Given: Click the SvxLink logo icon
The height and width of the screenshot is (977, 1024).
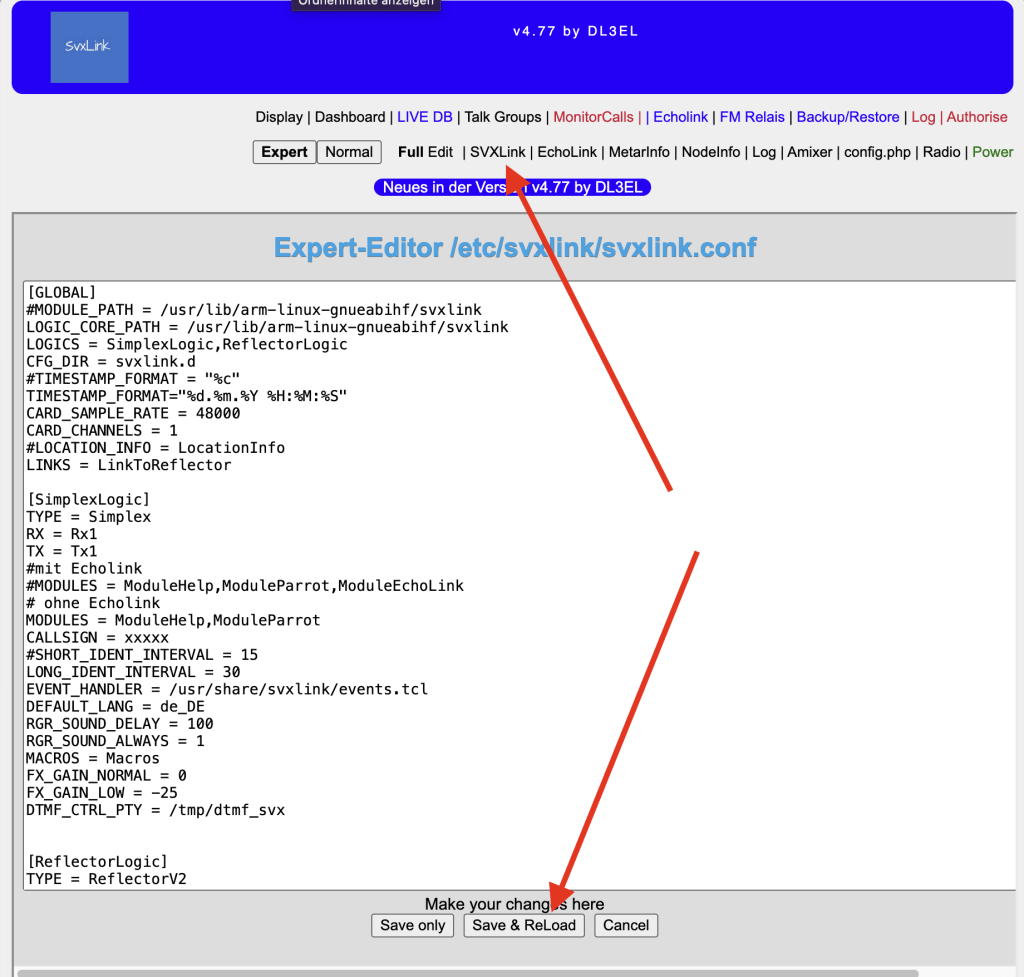Looking at the screenshot, I should tap(89, 47).
